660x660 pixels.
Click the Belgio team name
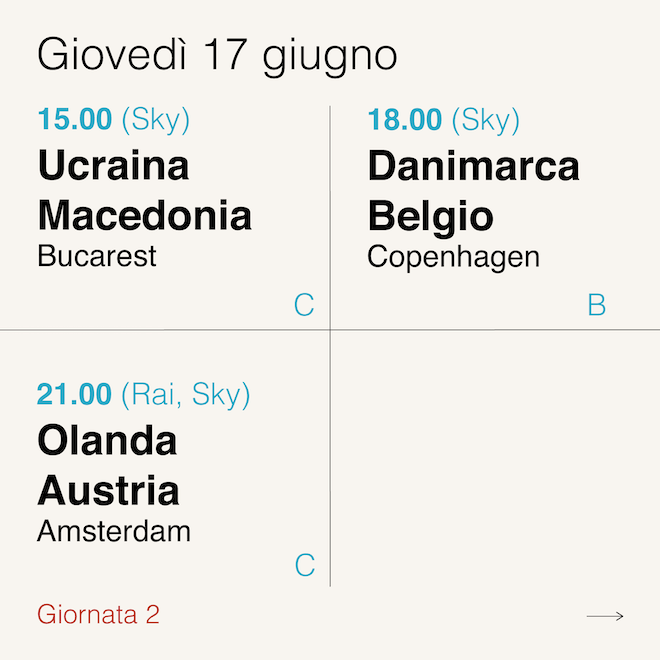[430, 215]
